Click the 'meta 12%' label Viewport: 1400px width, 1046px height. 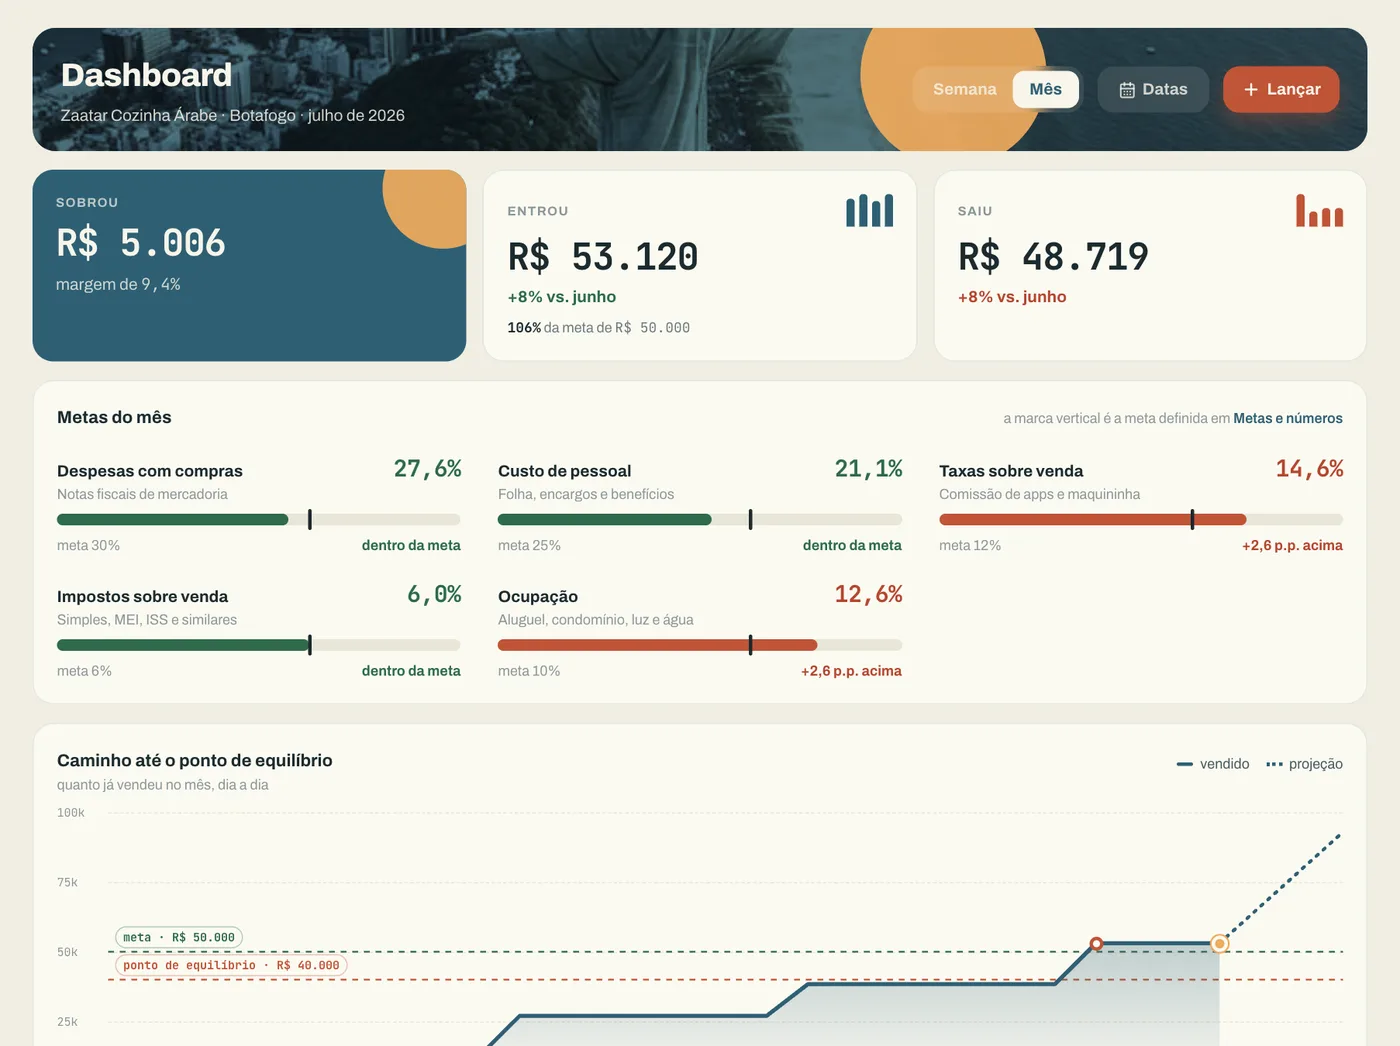pos(970,545)
